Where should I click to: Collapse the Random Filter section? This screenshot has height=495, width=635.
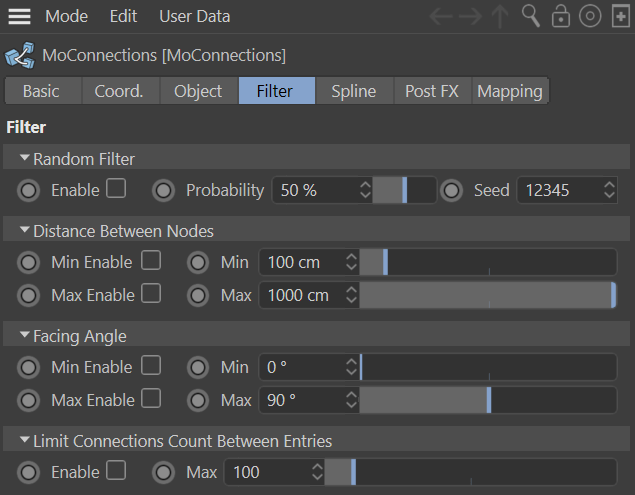tap(24, 159)
